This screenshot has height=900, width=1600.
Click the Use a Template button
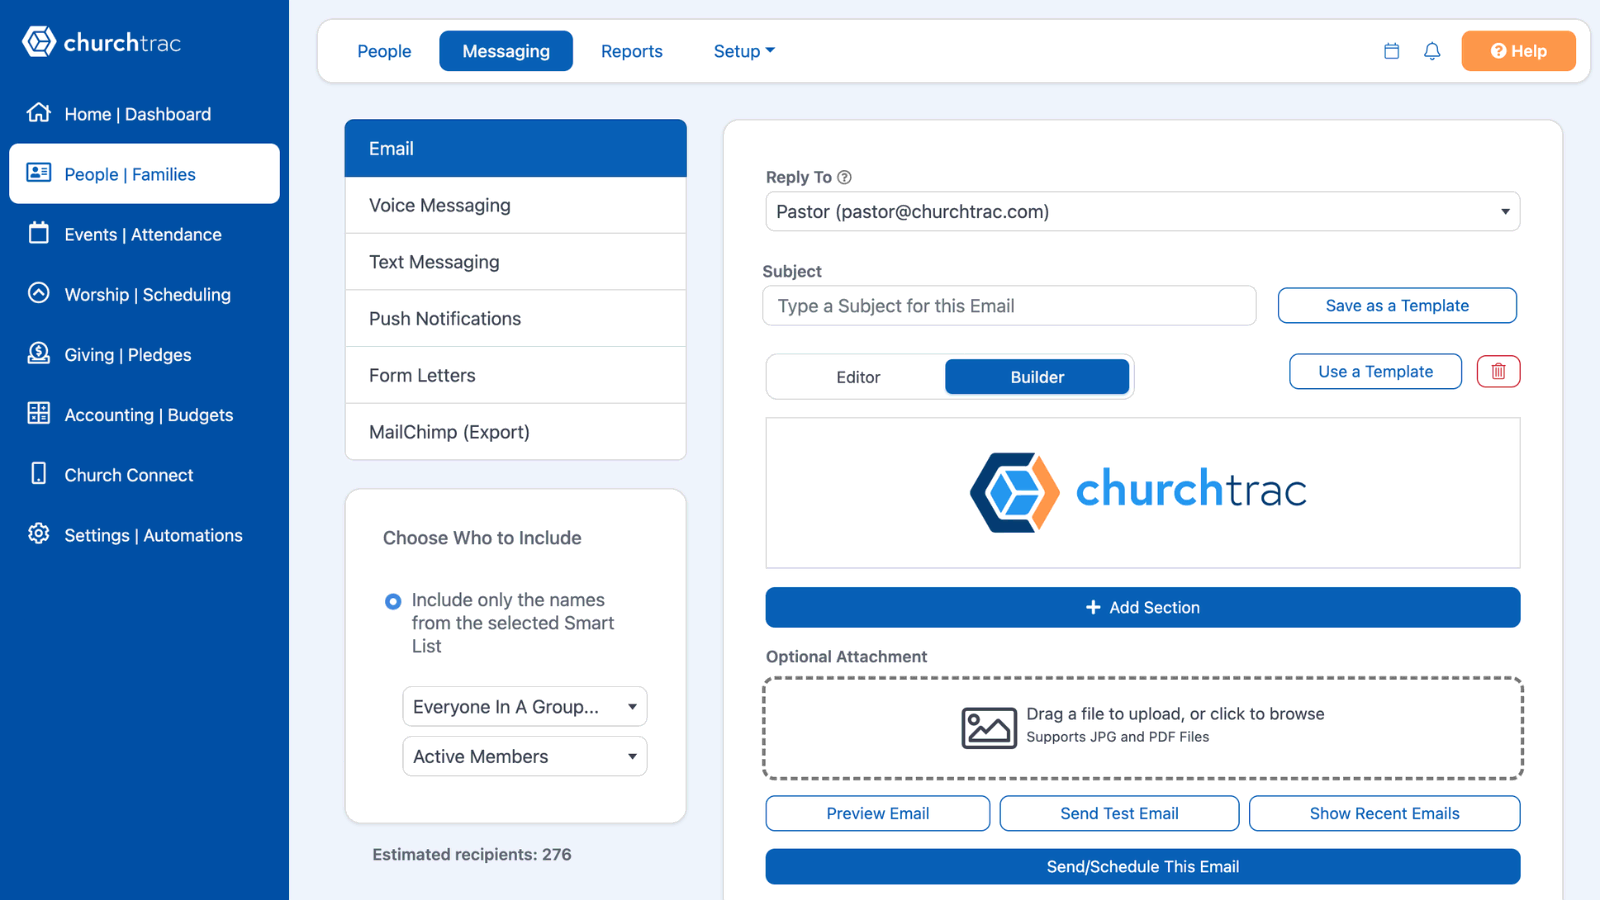[x=1375, y=371]
